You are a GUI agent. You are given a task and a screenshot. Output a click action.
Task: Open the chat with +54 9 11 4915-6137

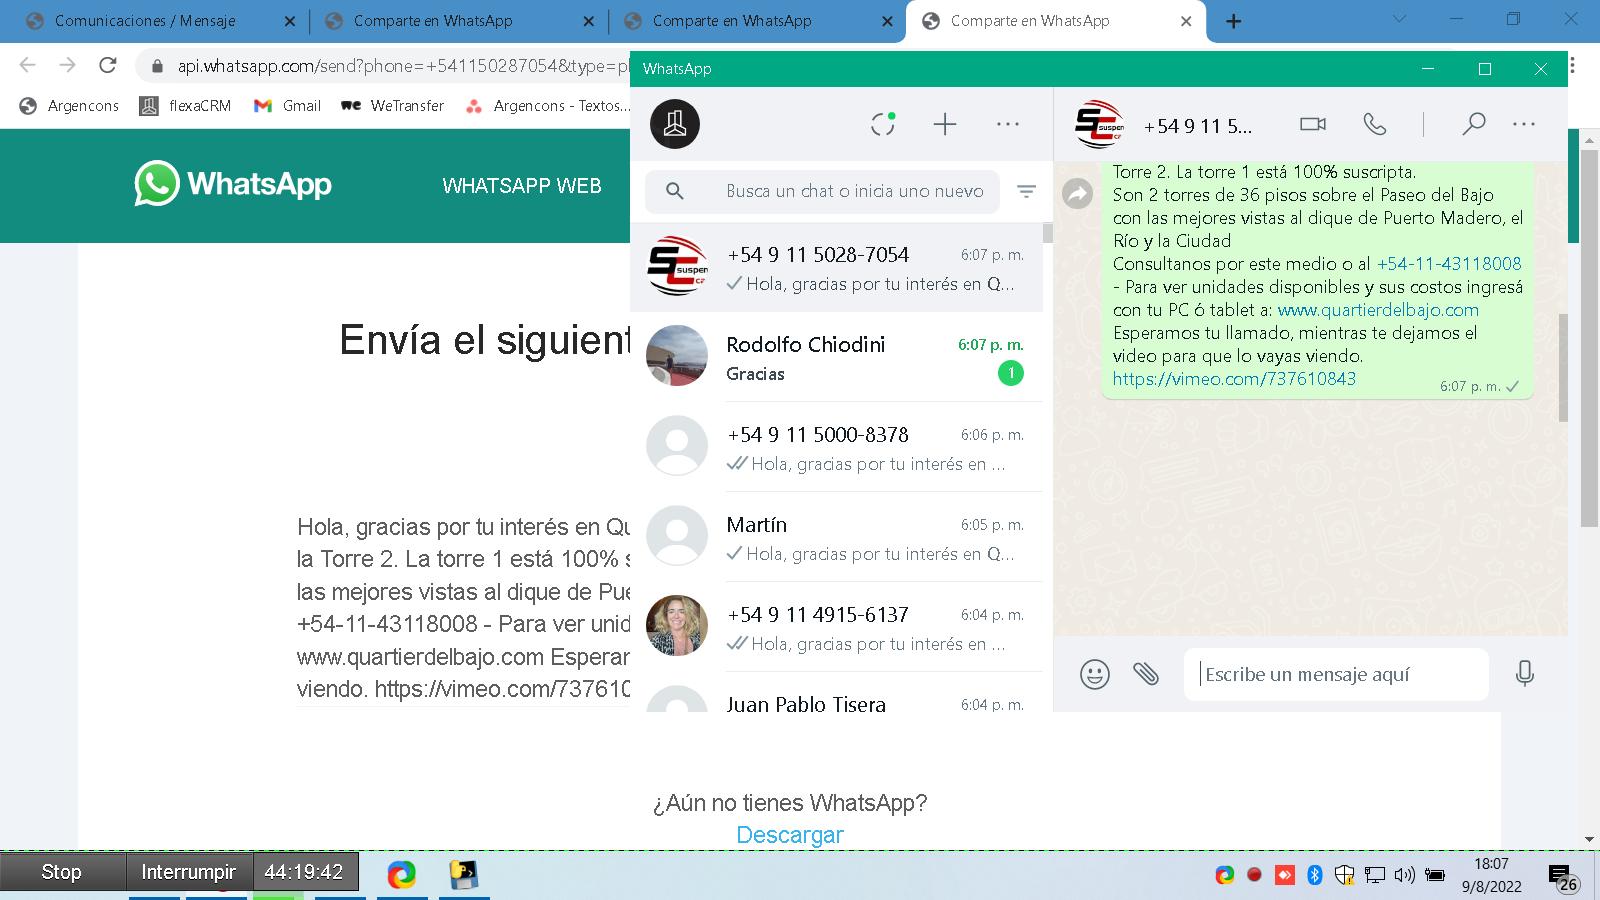coord(836,627)
